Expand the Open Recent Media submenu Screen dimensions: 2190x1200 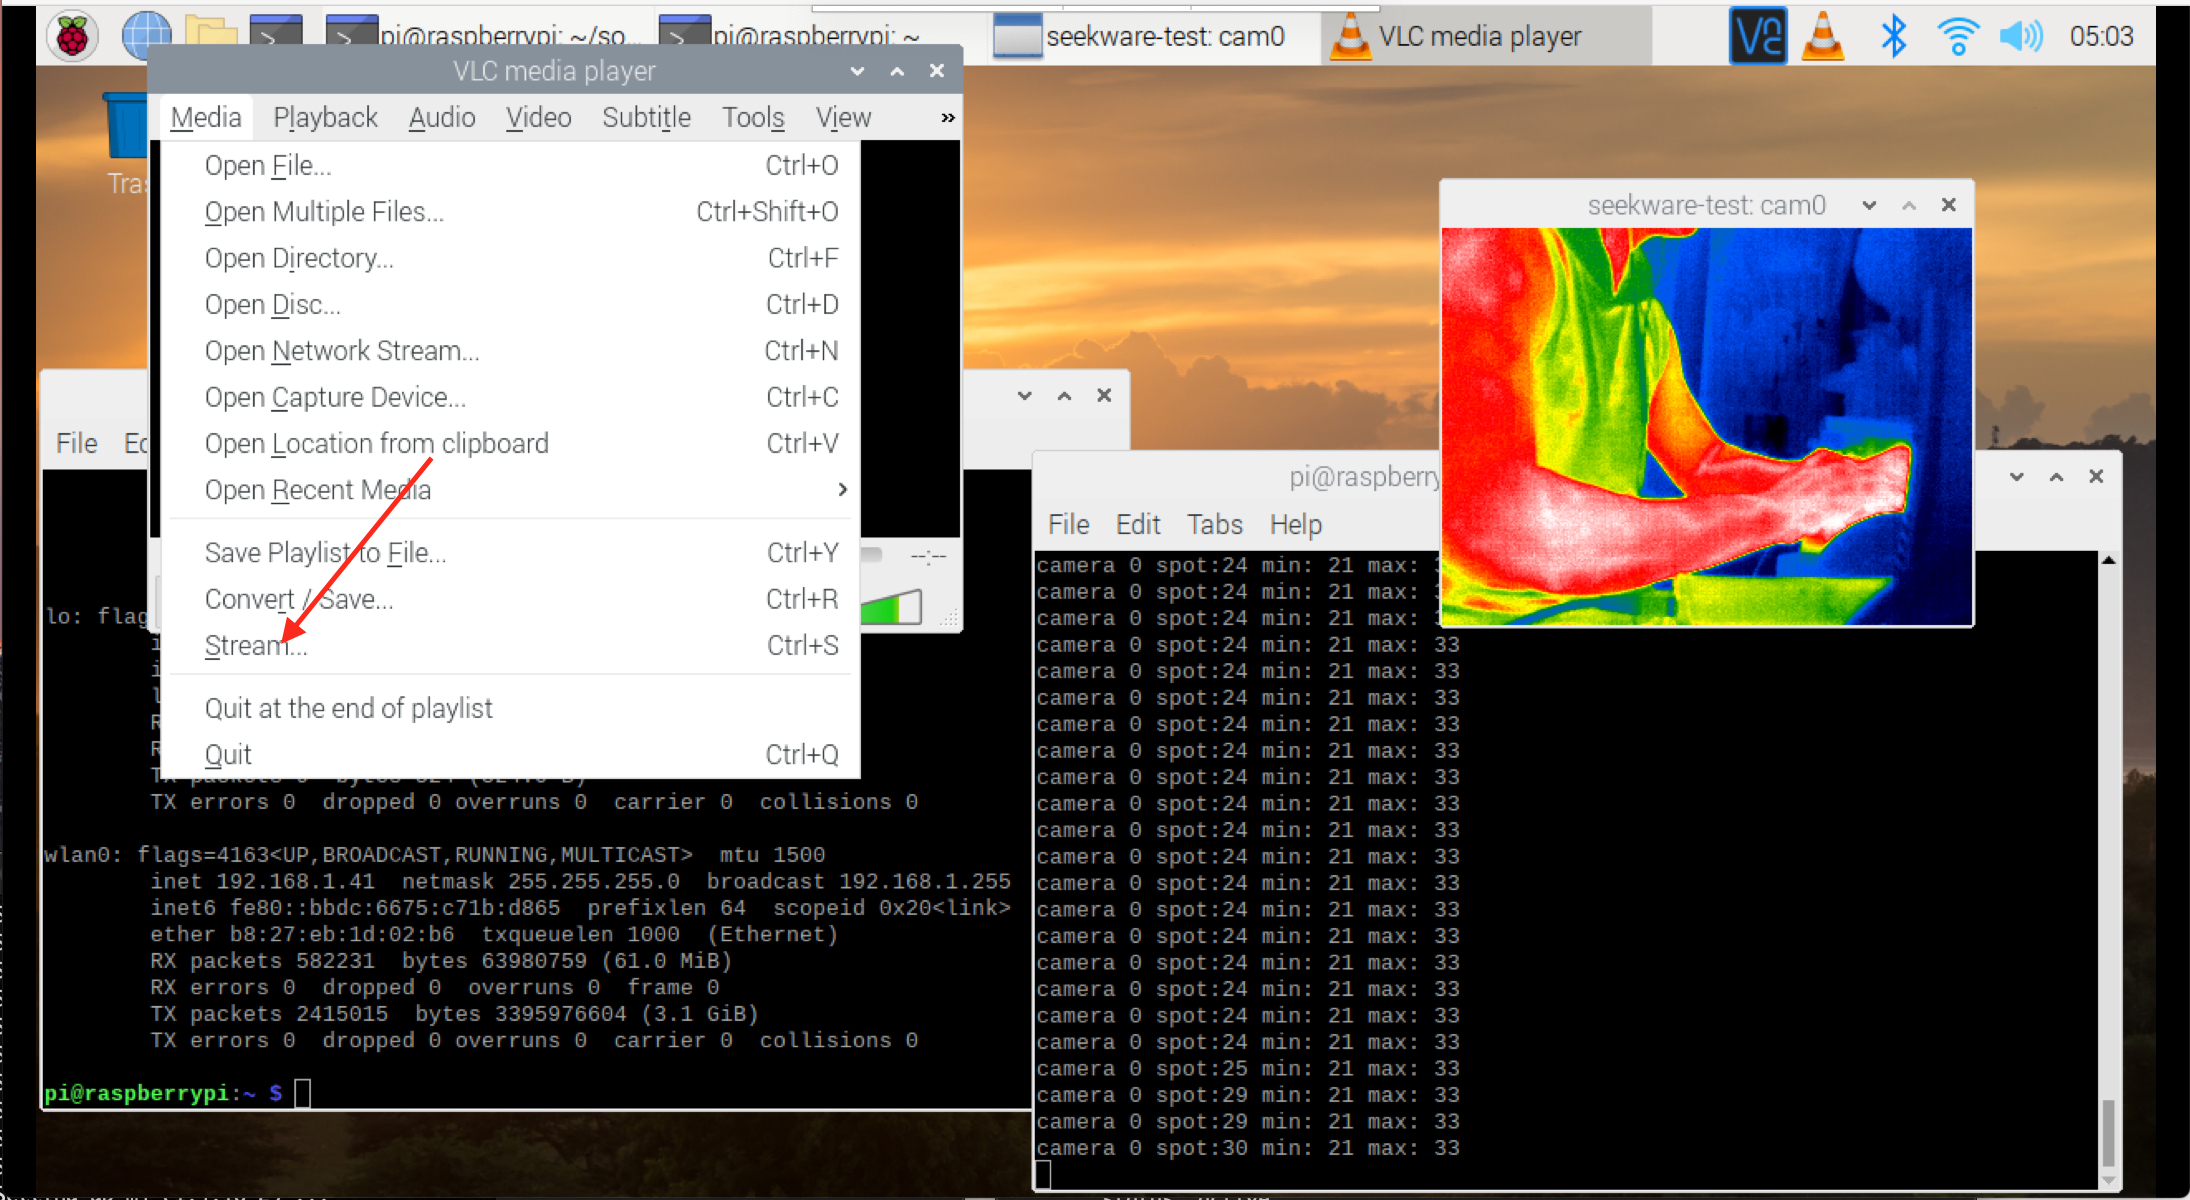(x=510, y=490)
